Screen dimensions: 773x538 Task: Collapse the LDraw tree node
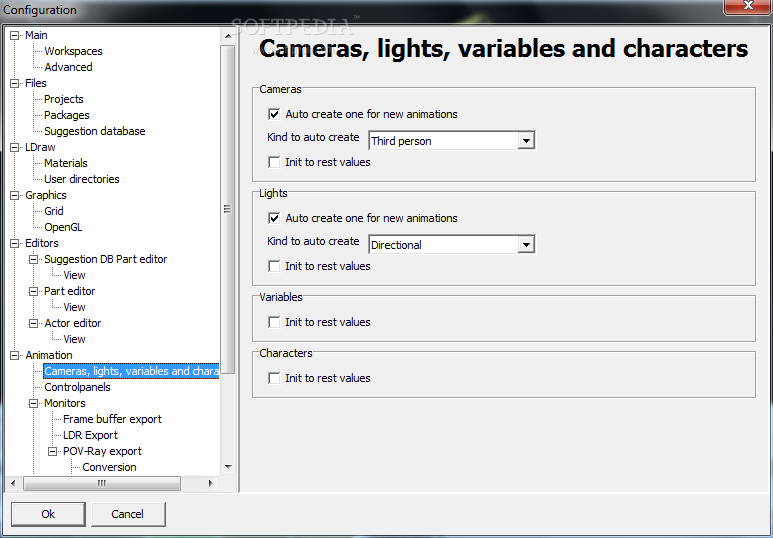tap(15, 147)
